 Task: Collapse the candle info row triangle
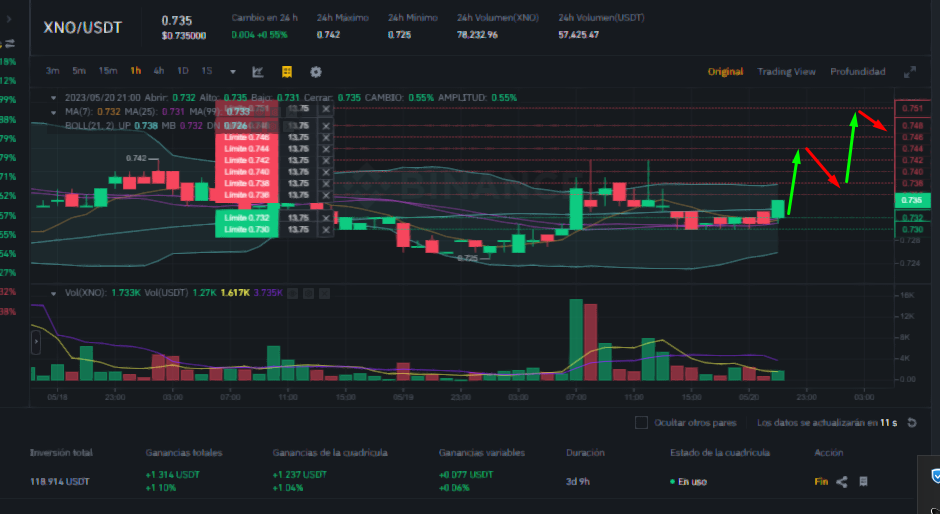click(x=54, y=98)
